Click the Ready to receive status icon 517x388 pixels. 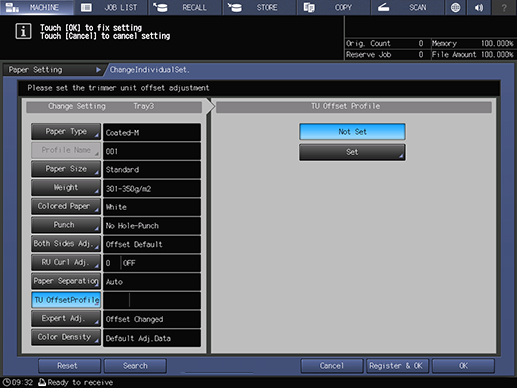(42, 382)
